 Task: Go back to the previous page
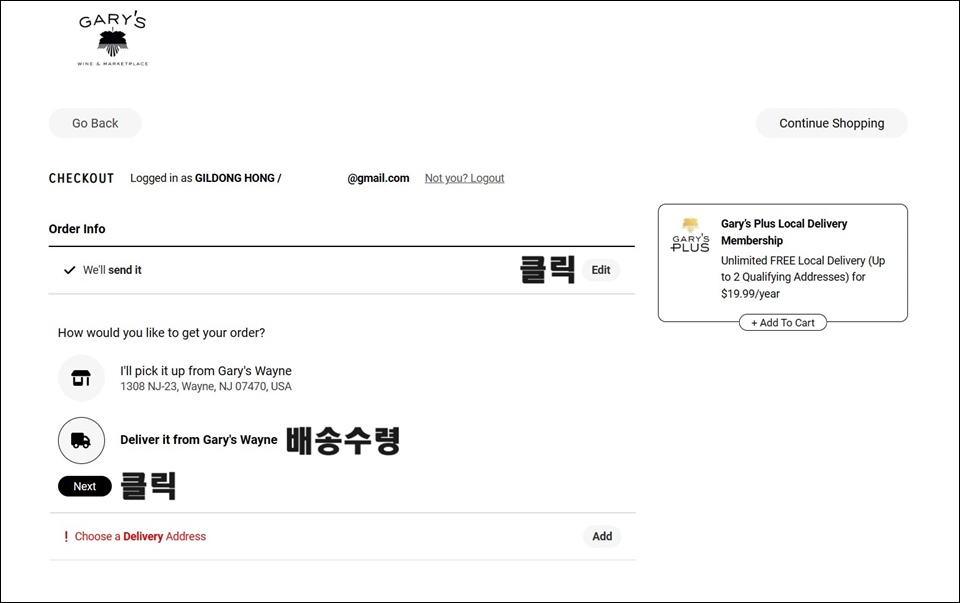pos(95,123)
